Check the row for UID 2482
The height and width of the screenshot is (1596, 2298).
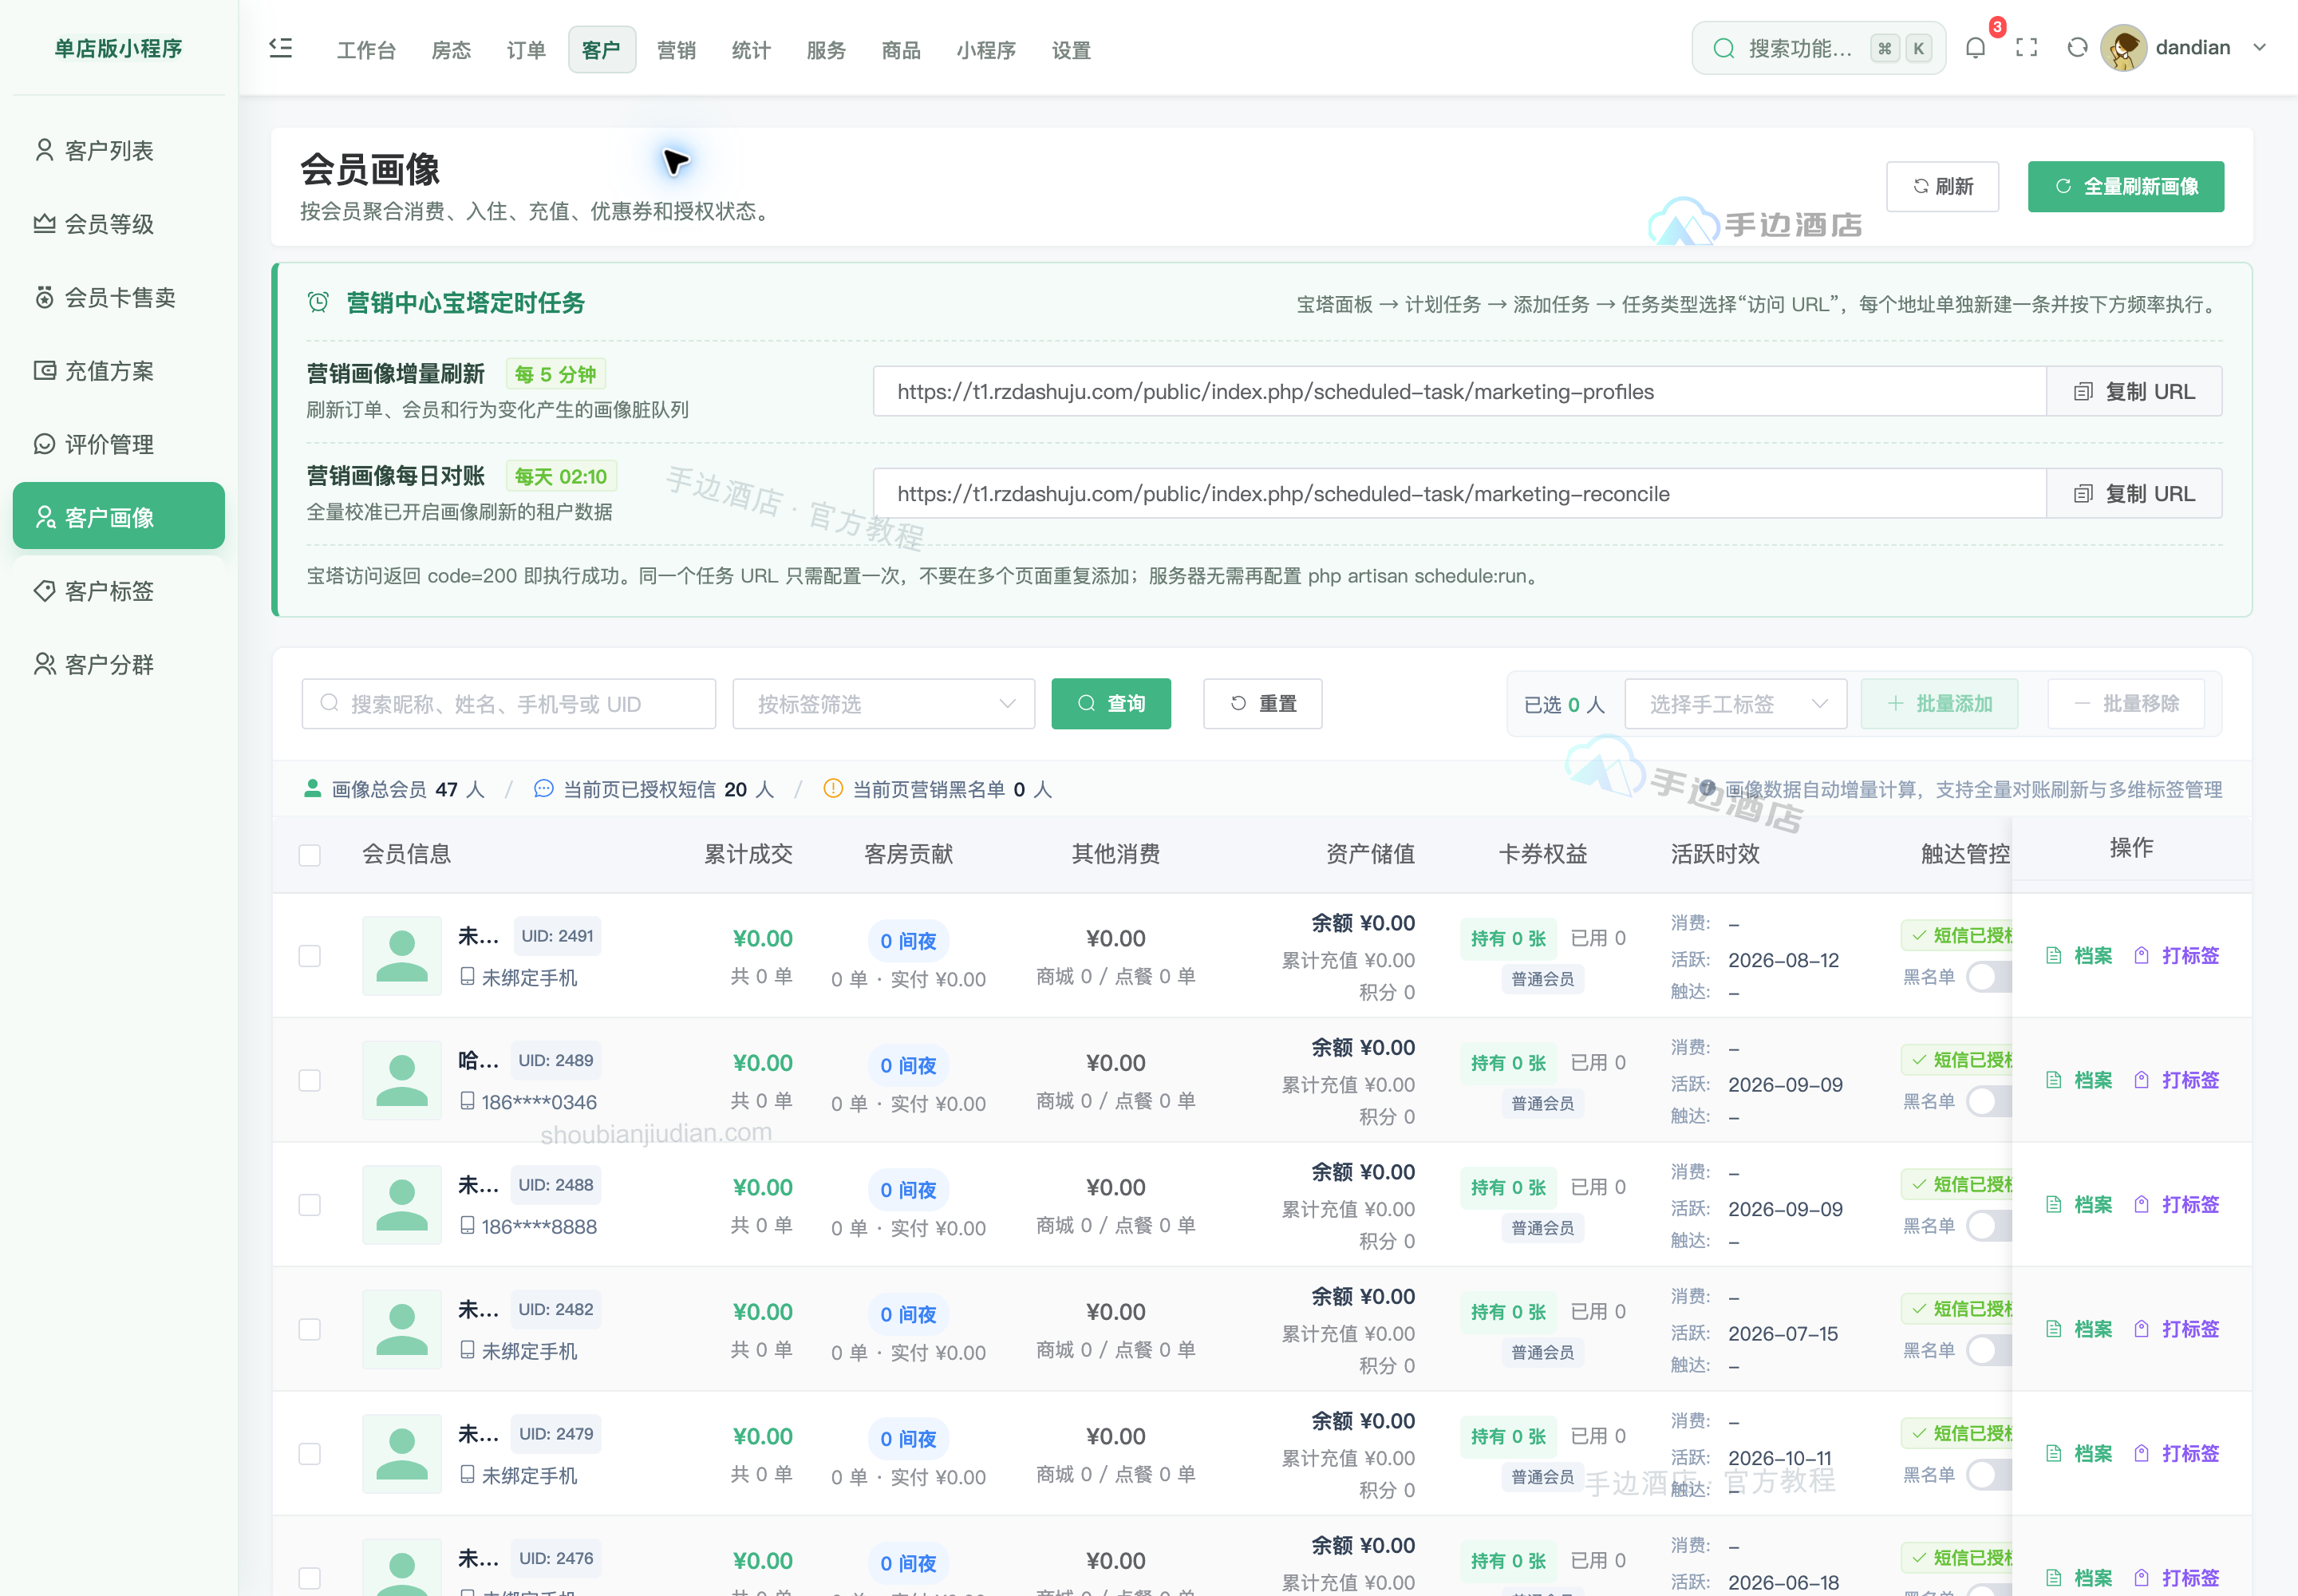click(310, 1329)
